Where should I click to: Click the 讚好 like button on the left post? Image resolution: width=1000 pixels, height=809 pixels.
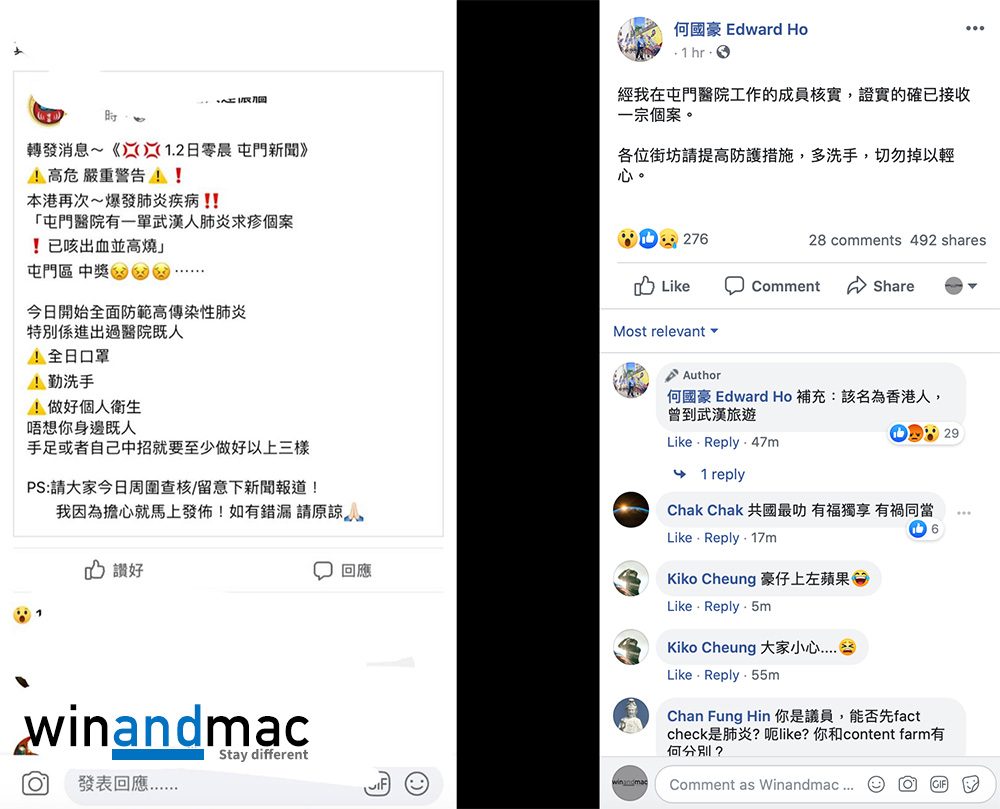tap(114, 570)
